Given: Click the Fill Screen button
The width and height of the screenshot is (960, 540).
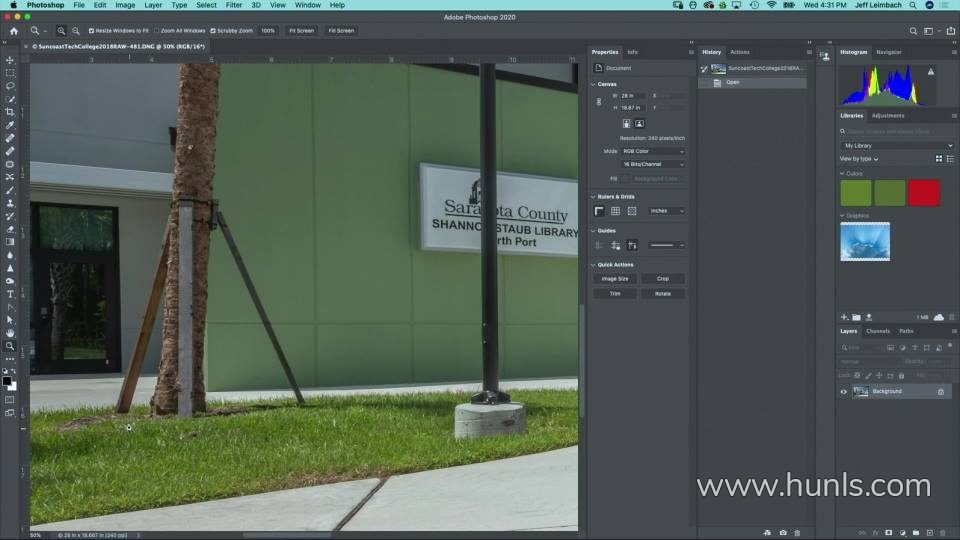Looking at the screenshot, I should click(x=341, y=31).
